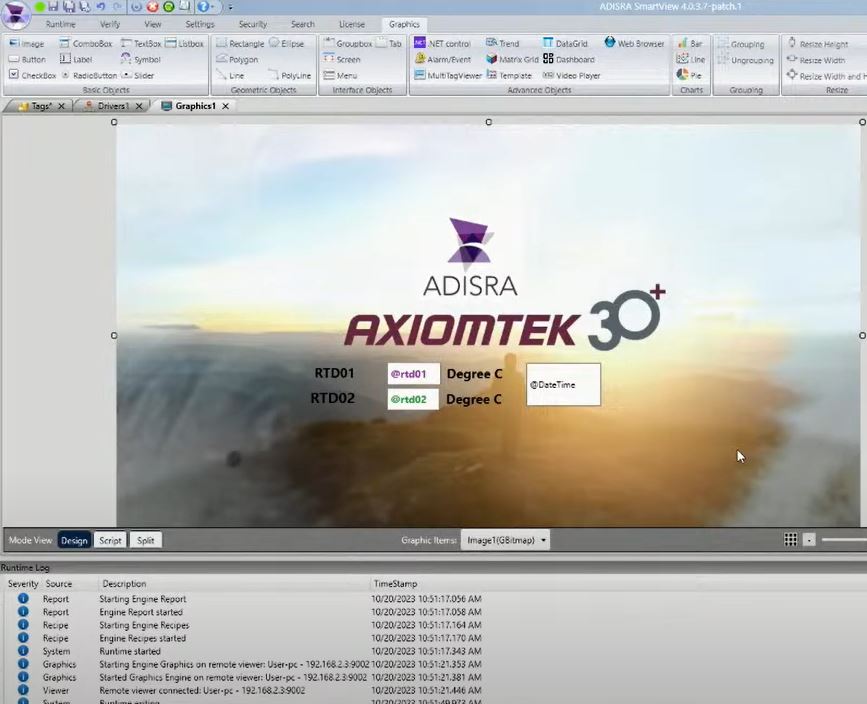The height and width of the screenshot is (704, 867).
Task: Open the Runtime ribbon tab
Action: (x=60, y=24)
